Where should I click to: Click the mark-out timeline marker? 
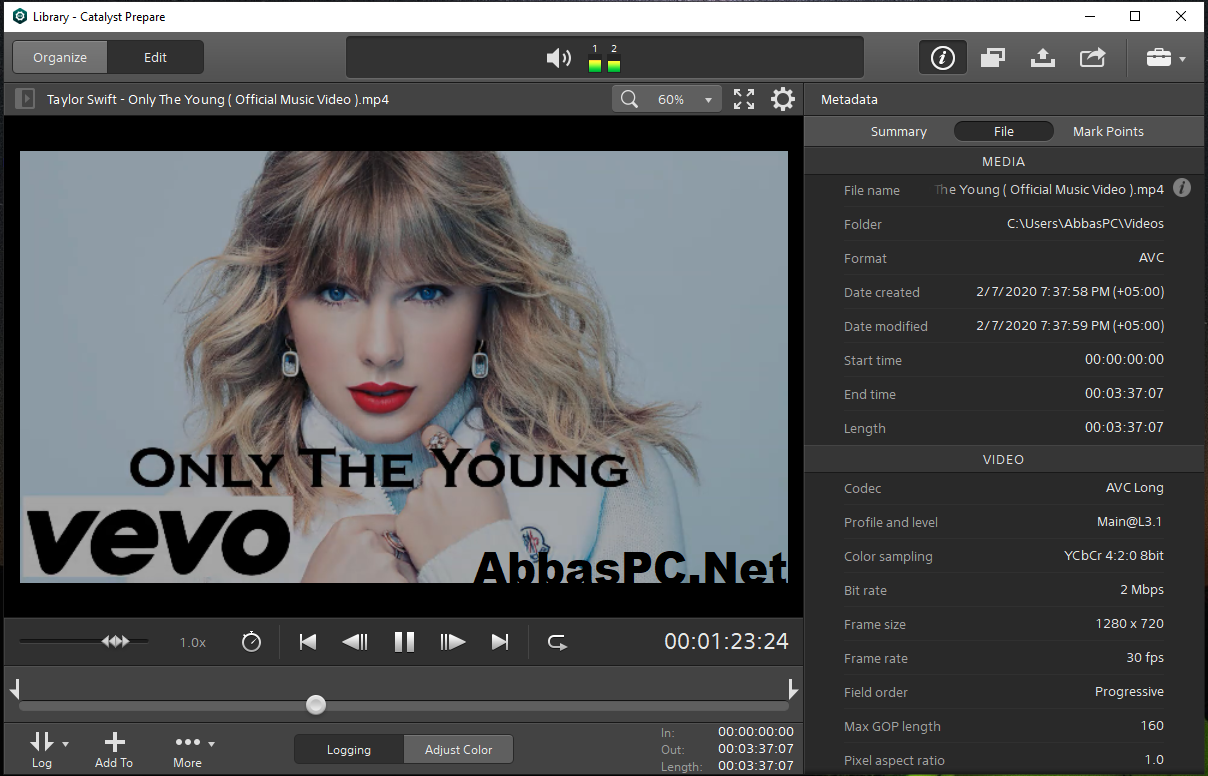tap(793, 688)
